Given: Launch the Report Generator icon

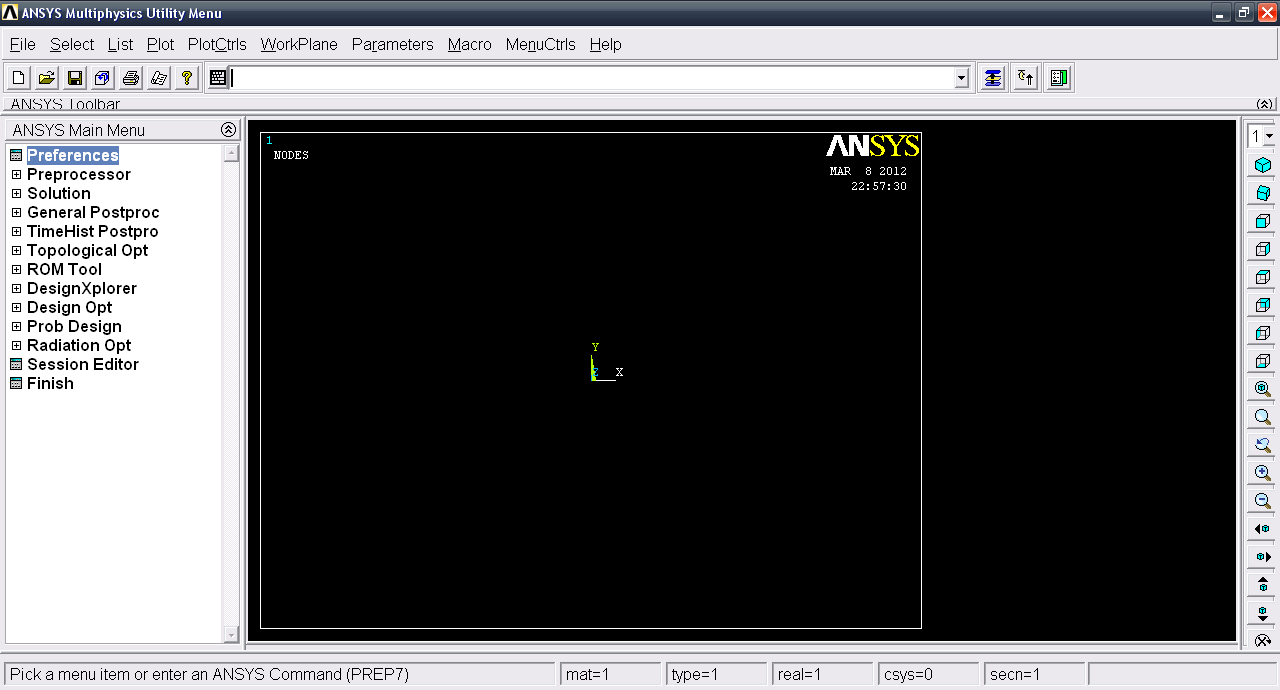Looking at the screenshot, I should 158,78.
